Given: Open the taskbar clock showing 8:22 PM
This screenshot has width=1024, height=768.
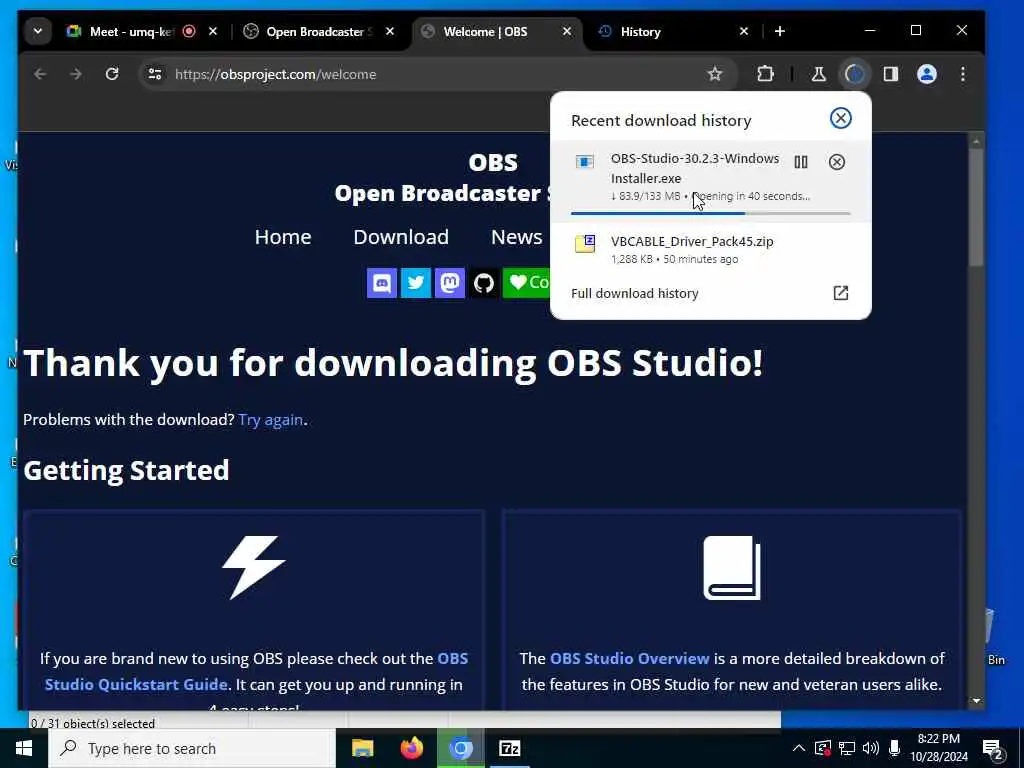Looking at the screenshot, I should (939, 748).
